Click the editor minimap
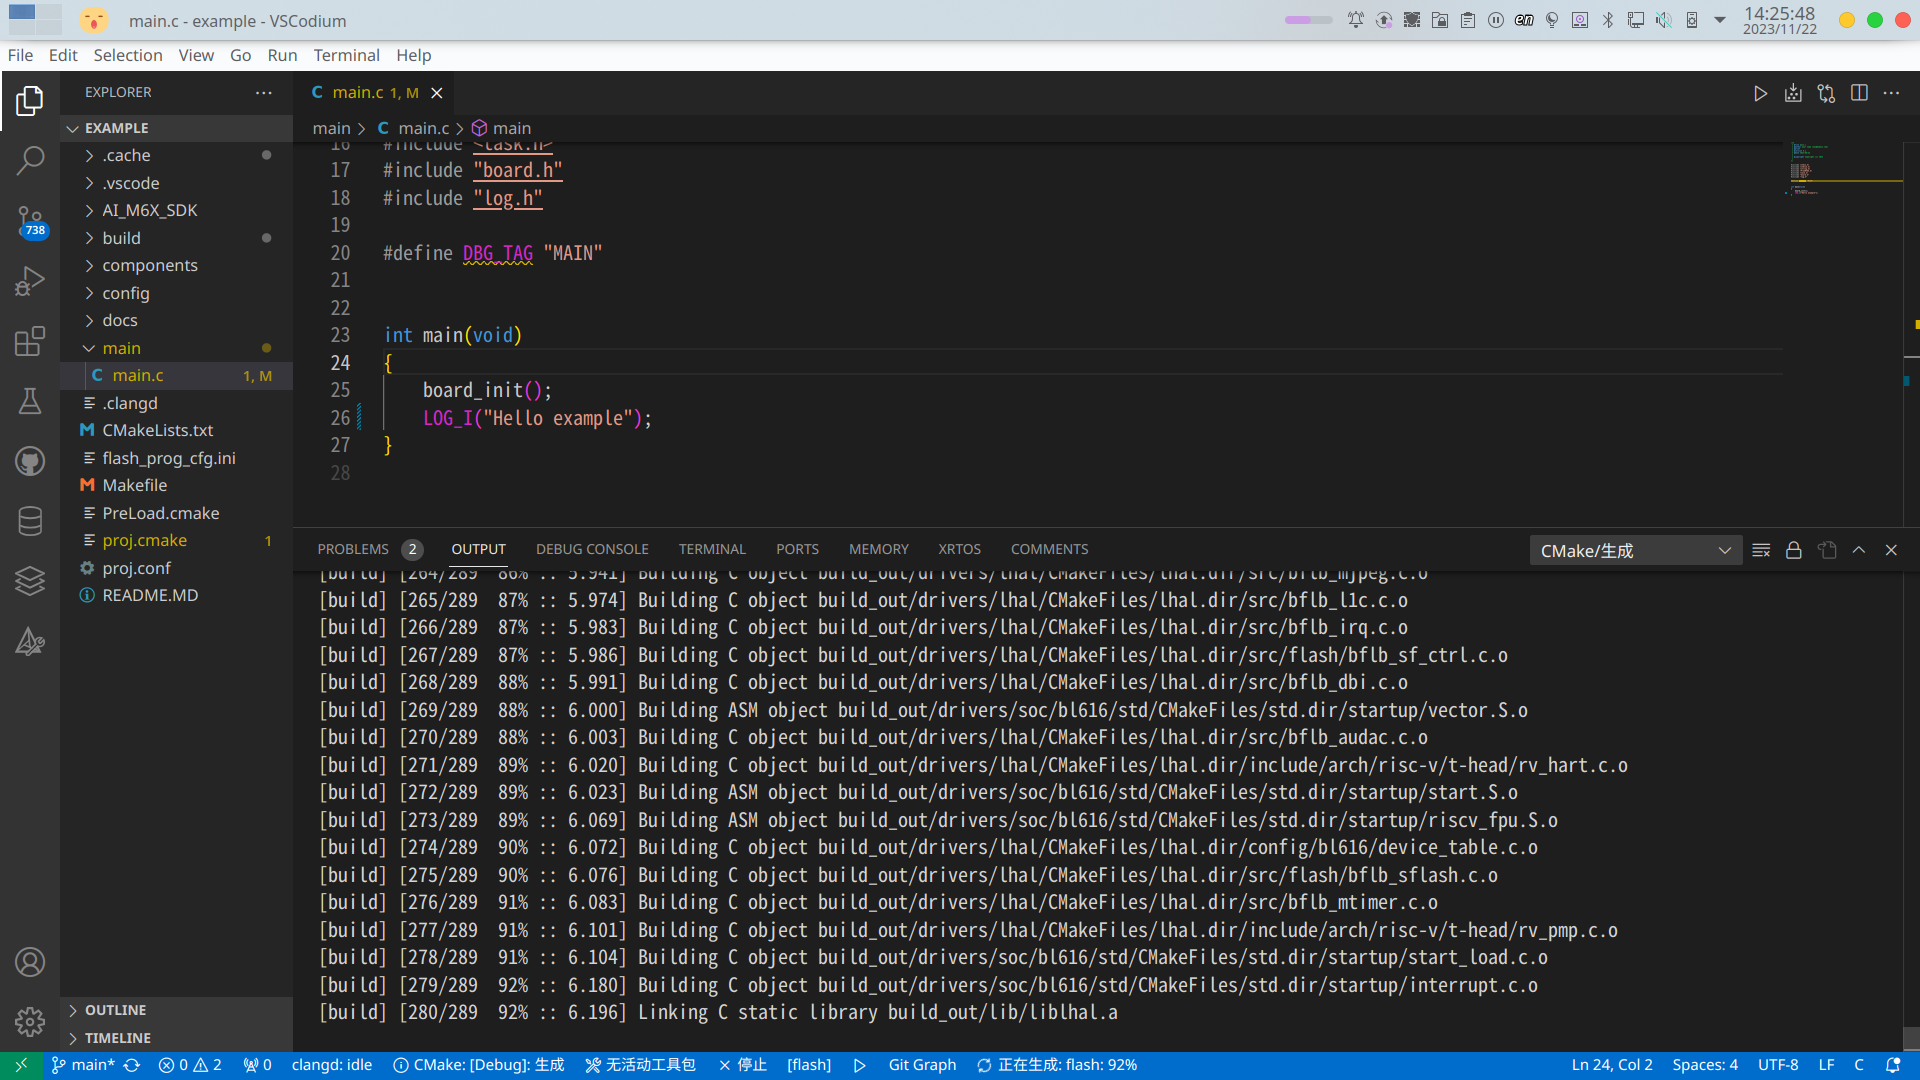The width and height of the screenshot is (1920, 1080). tap(1844, 335)
